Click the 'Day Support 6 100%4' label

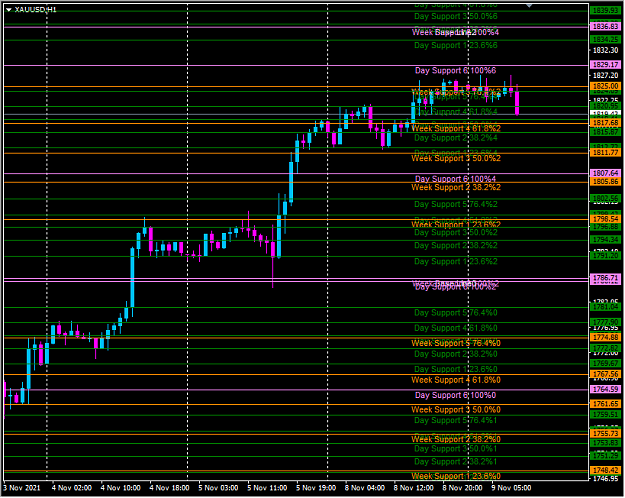pyautogui.click(x=456, y=179)
